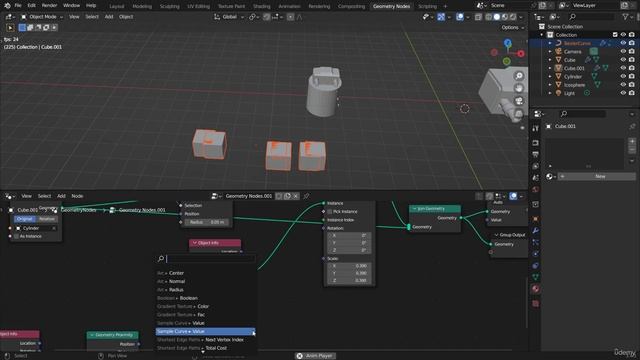
Task: Toggle show gizmo button in header
Action: point(441,17)
